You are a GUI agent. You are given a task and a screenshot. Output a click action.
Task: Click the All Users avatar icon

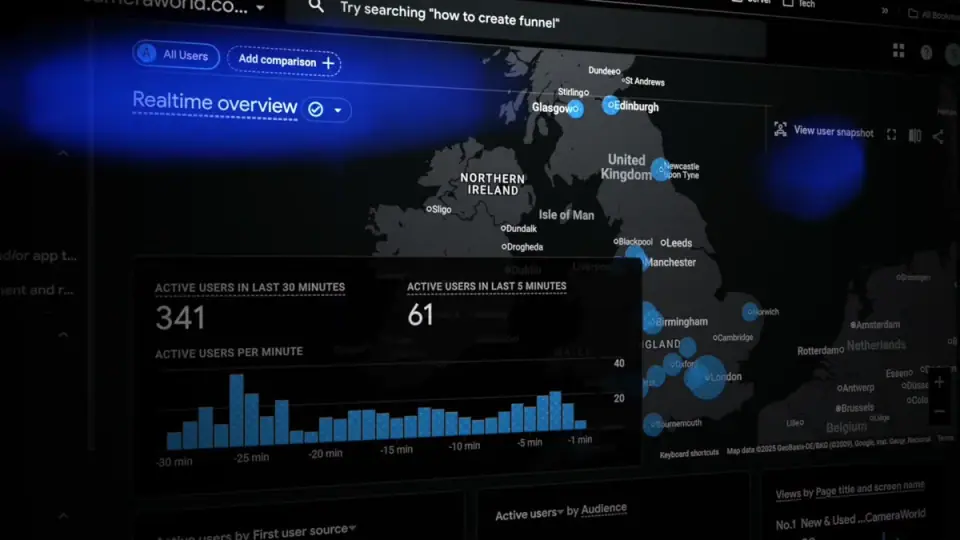click(146, 53)
